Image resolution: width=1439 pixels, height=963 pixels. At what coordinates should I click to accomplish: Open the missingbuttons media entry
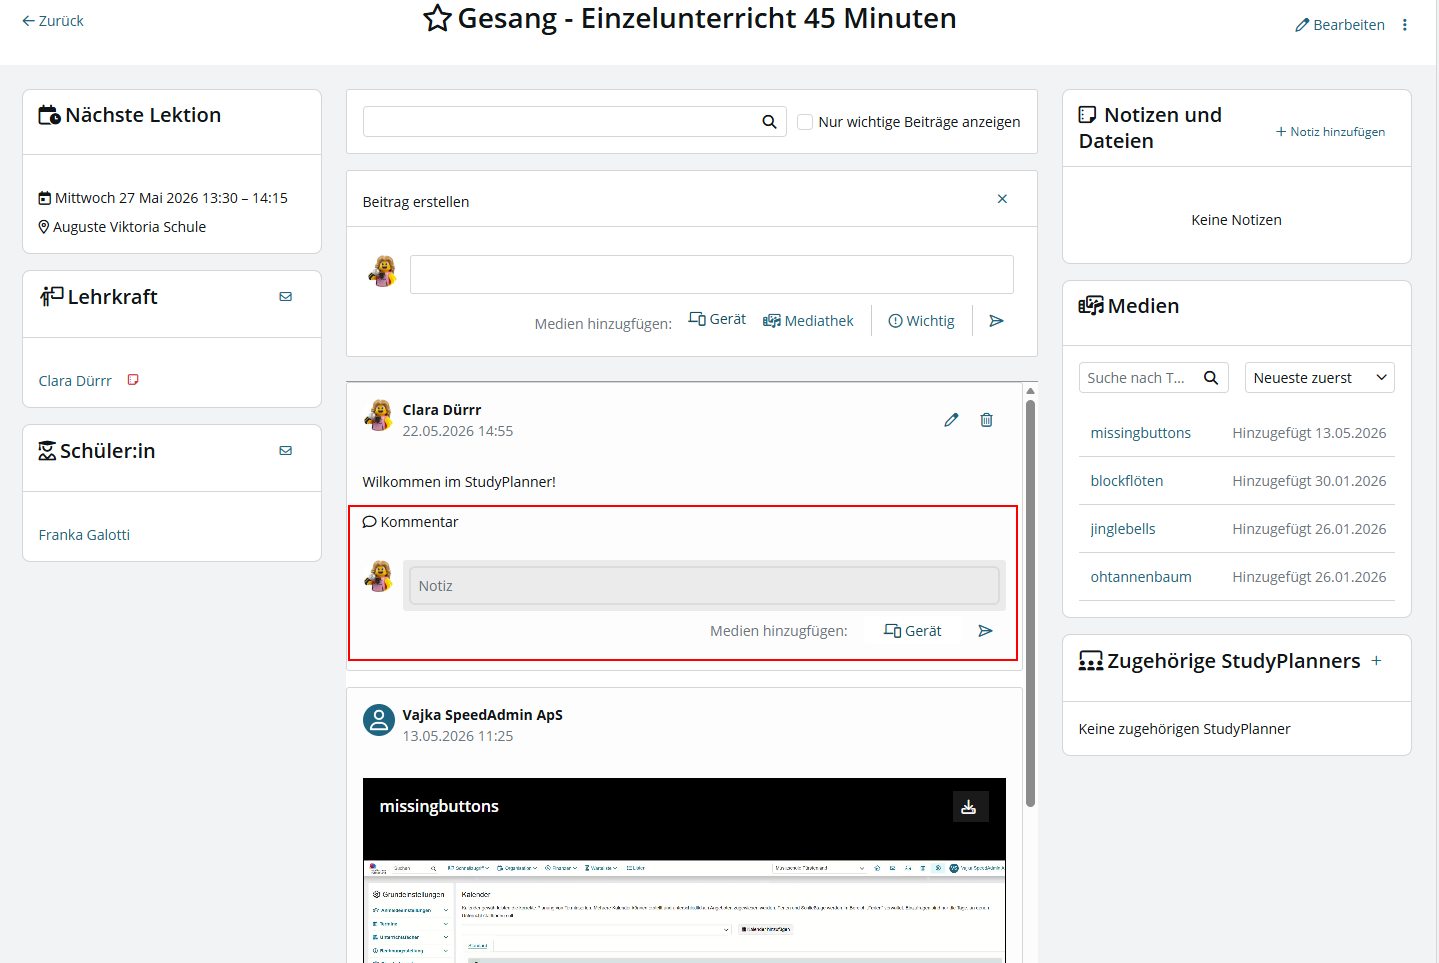click(1141, 433)
